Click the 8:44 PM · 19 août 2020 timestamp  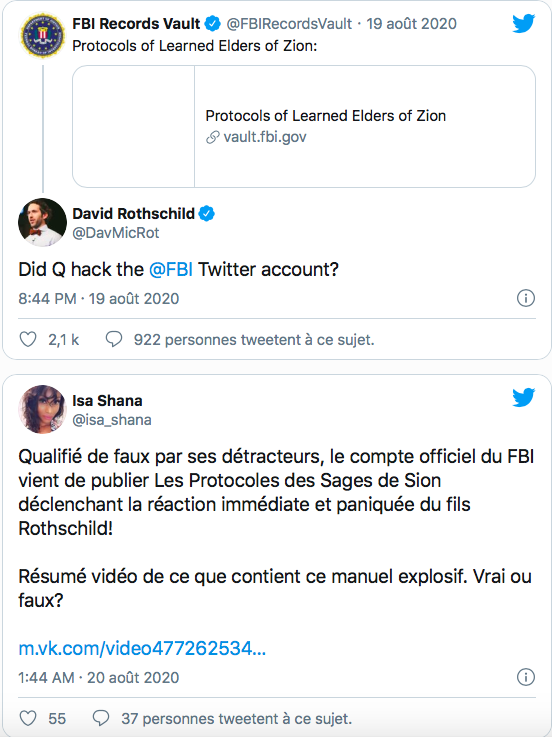click(99, 298)
